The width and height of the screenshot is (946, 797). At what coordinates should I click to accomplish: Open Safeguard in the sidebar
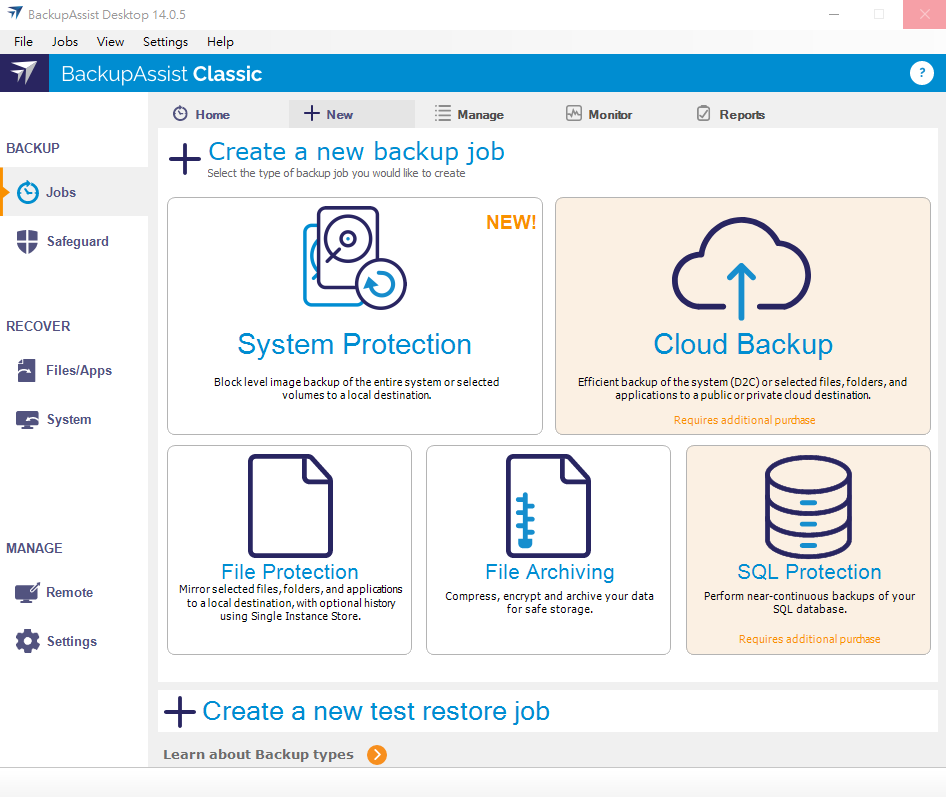coord(74,241)
